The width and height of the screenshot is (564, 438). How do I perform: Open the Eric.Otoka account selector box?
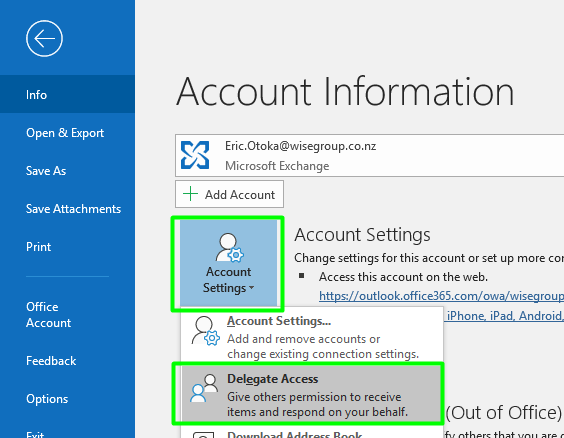(369, 155)
